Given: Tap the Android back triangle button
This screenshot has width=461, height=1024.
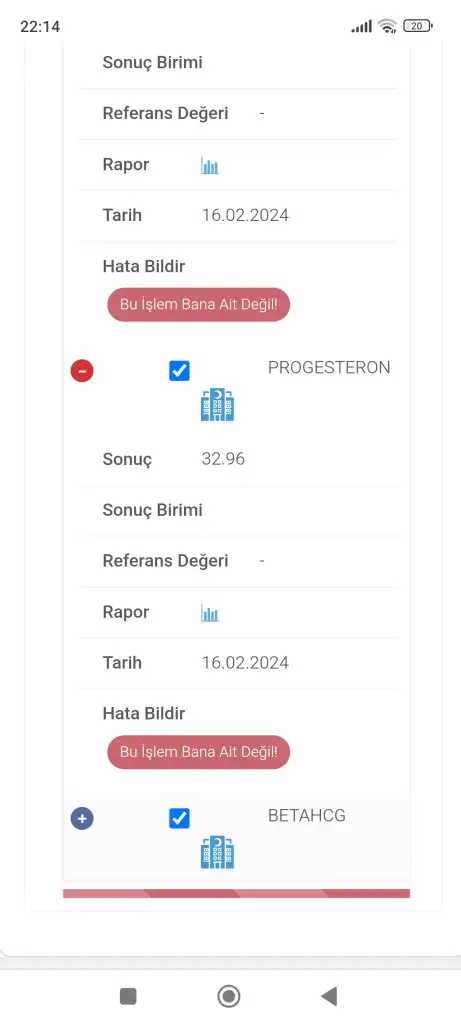Looking at the screenshot, I should click(329, 996).
